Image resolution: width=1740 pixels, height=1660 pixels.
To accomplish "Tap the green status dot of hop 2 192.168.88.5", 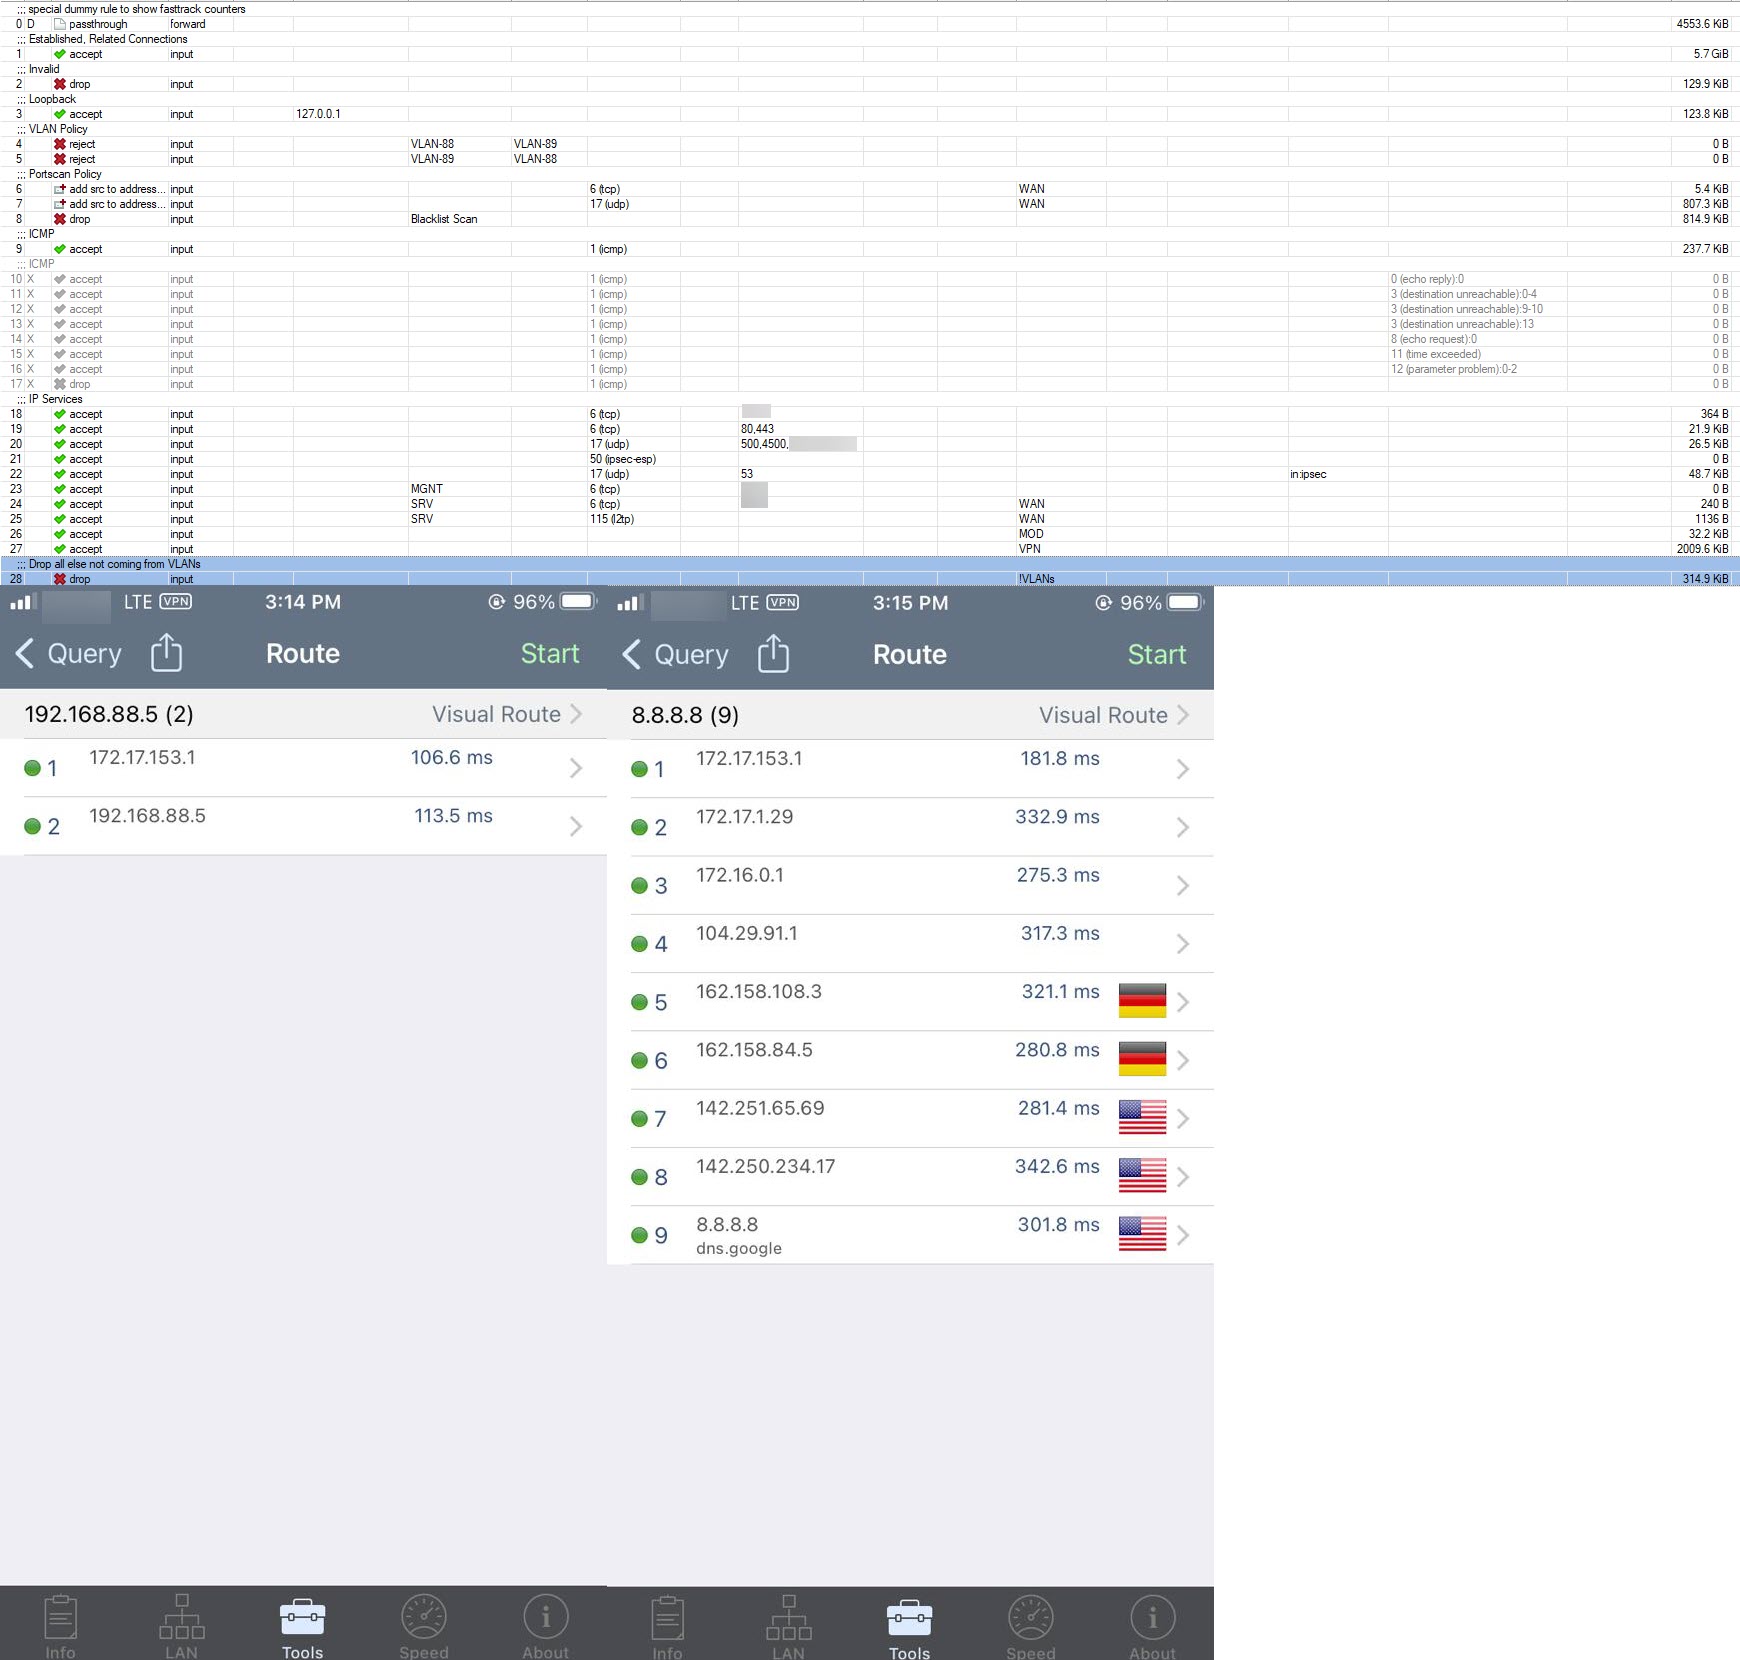I will [32, 826].
